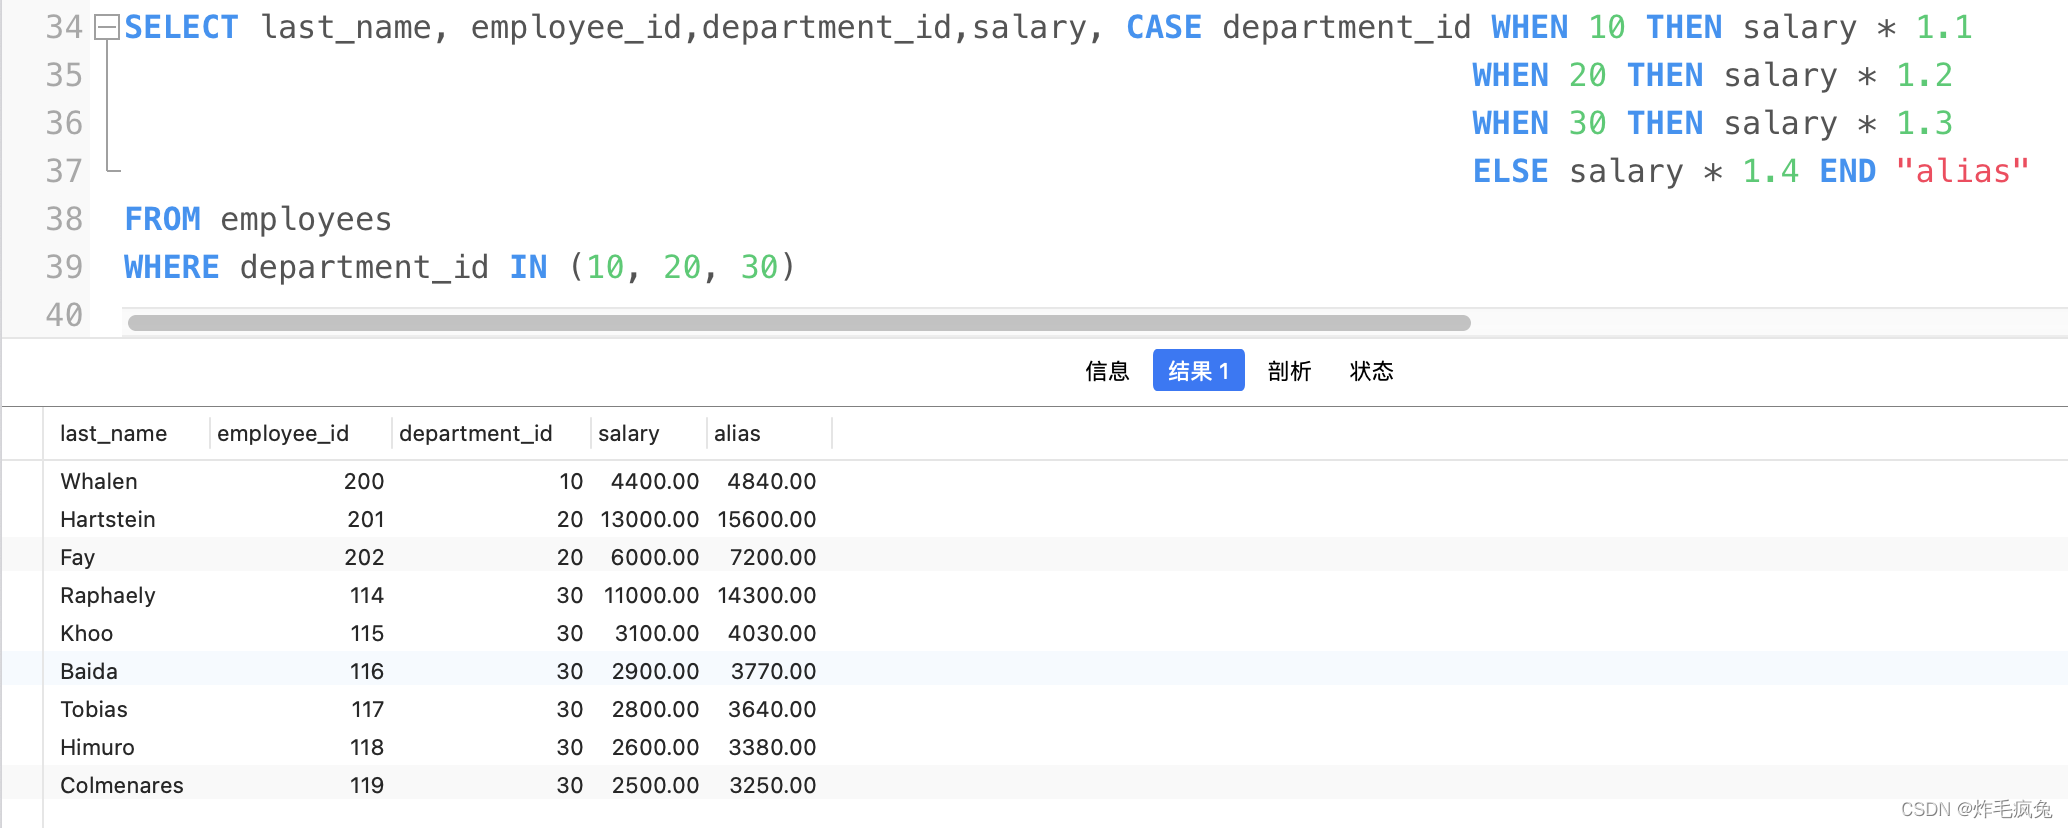Select the Himuro cell
The width and height of the screenshot is (2068, 828).
coord(97,747)
